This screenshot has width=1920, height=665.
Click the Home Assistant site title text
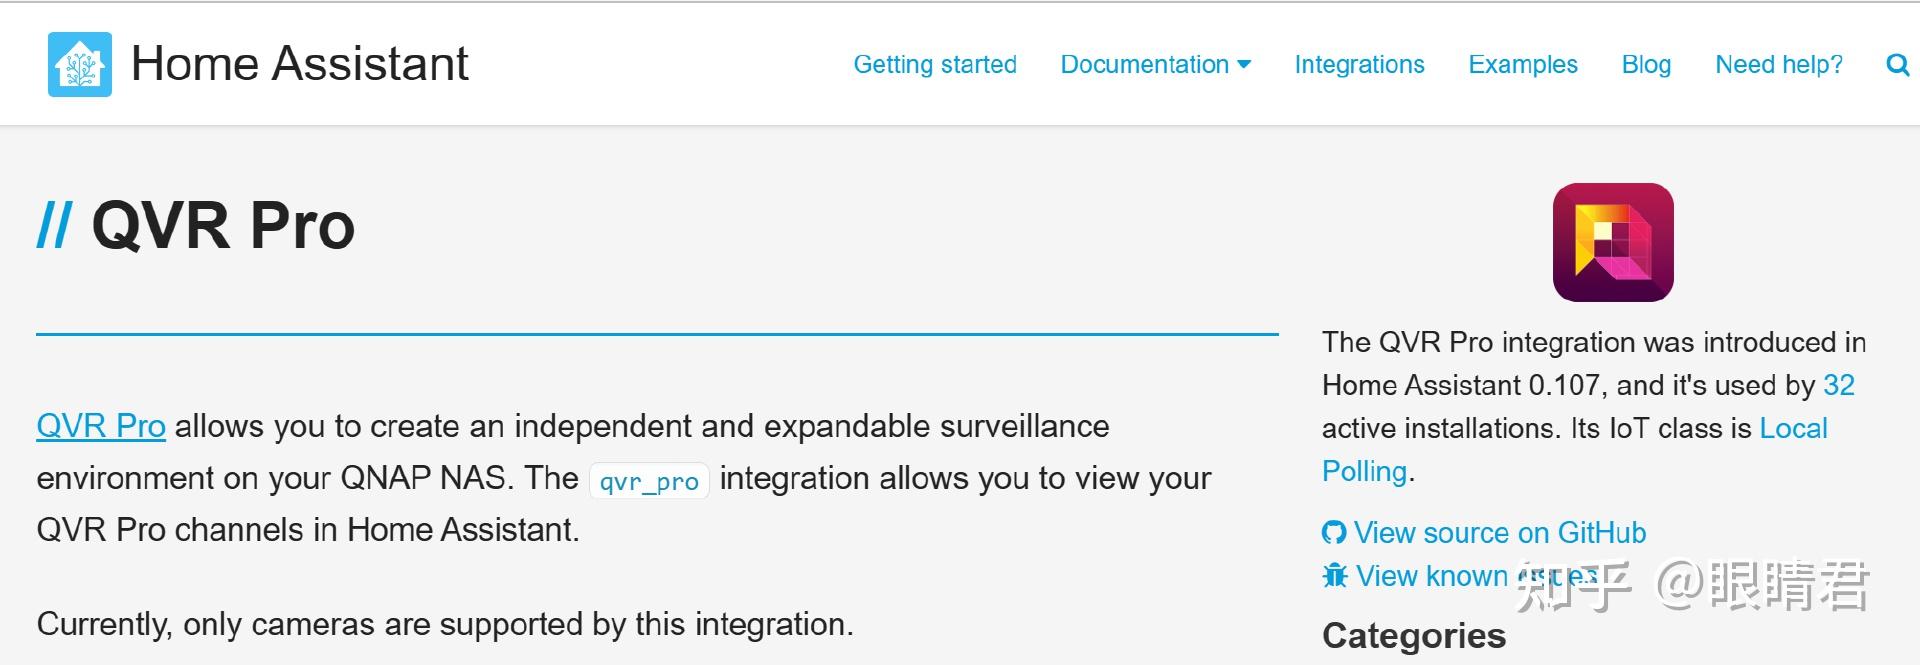click(300, 64)
